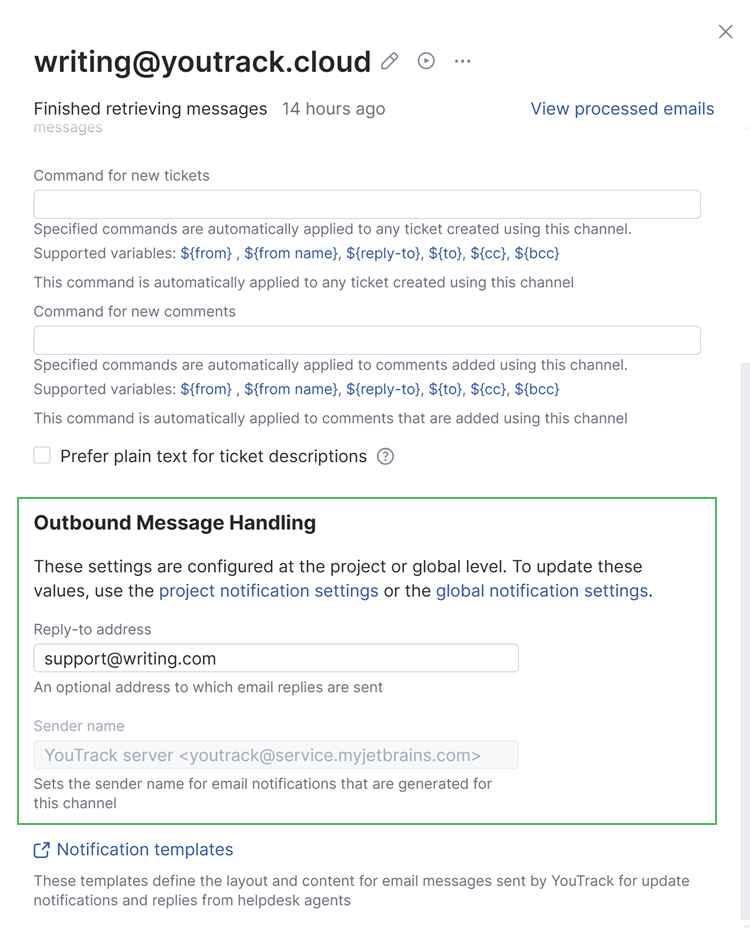Insert ${from} variable under new tickets command
Image resolution: width=750 pixels, height=932 pixels.
pos(206,254)
